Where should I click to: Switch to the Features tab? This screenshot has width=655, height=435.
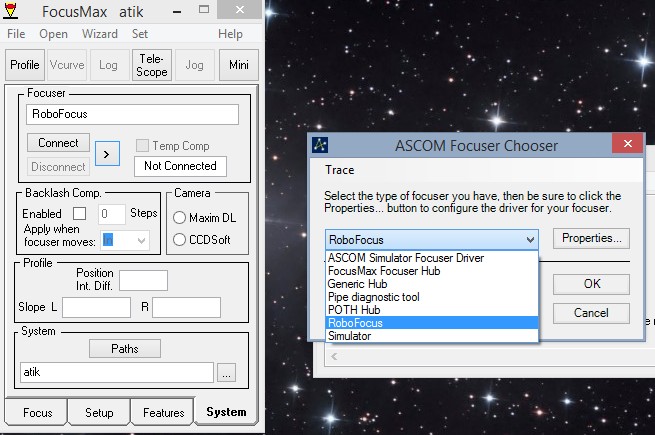pyautogui.click(x=163, y=412)
